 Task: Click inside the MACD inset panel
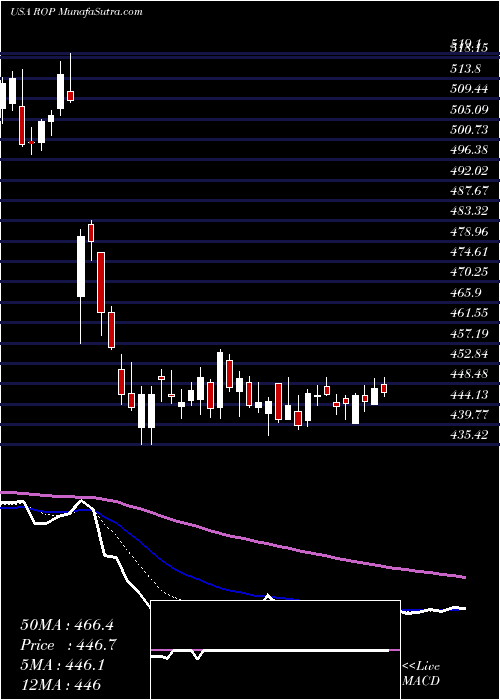275,650
